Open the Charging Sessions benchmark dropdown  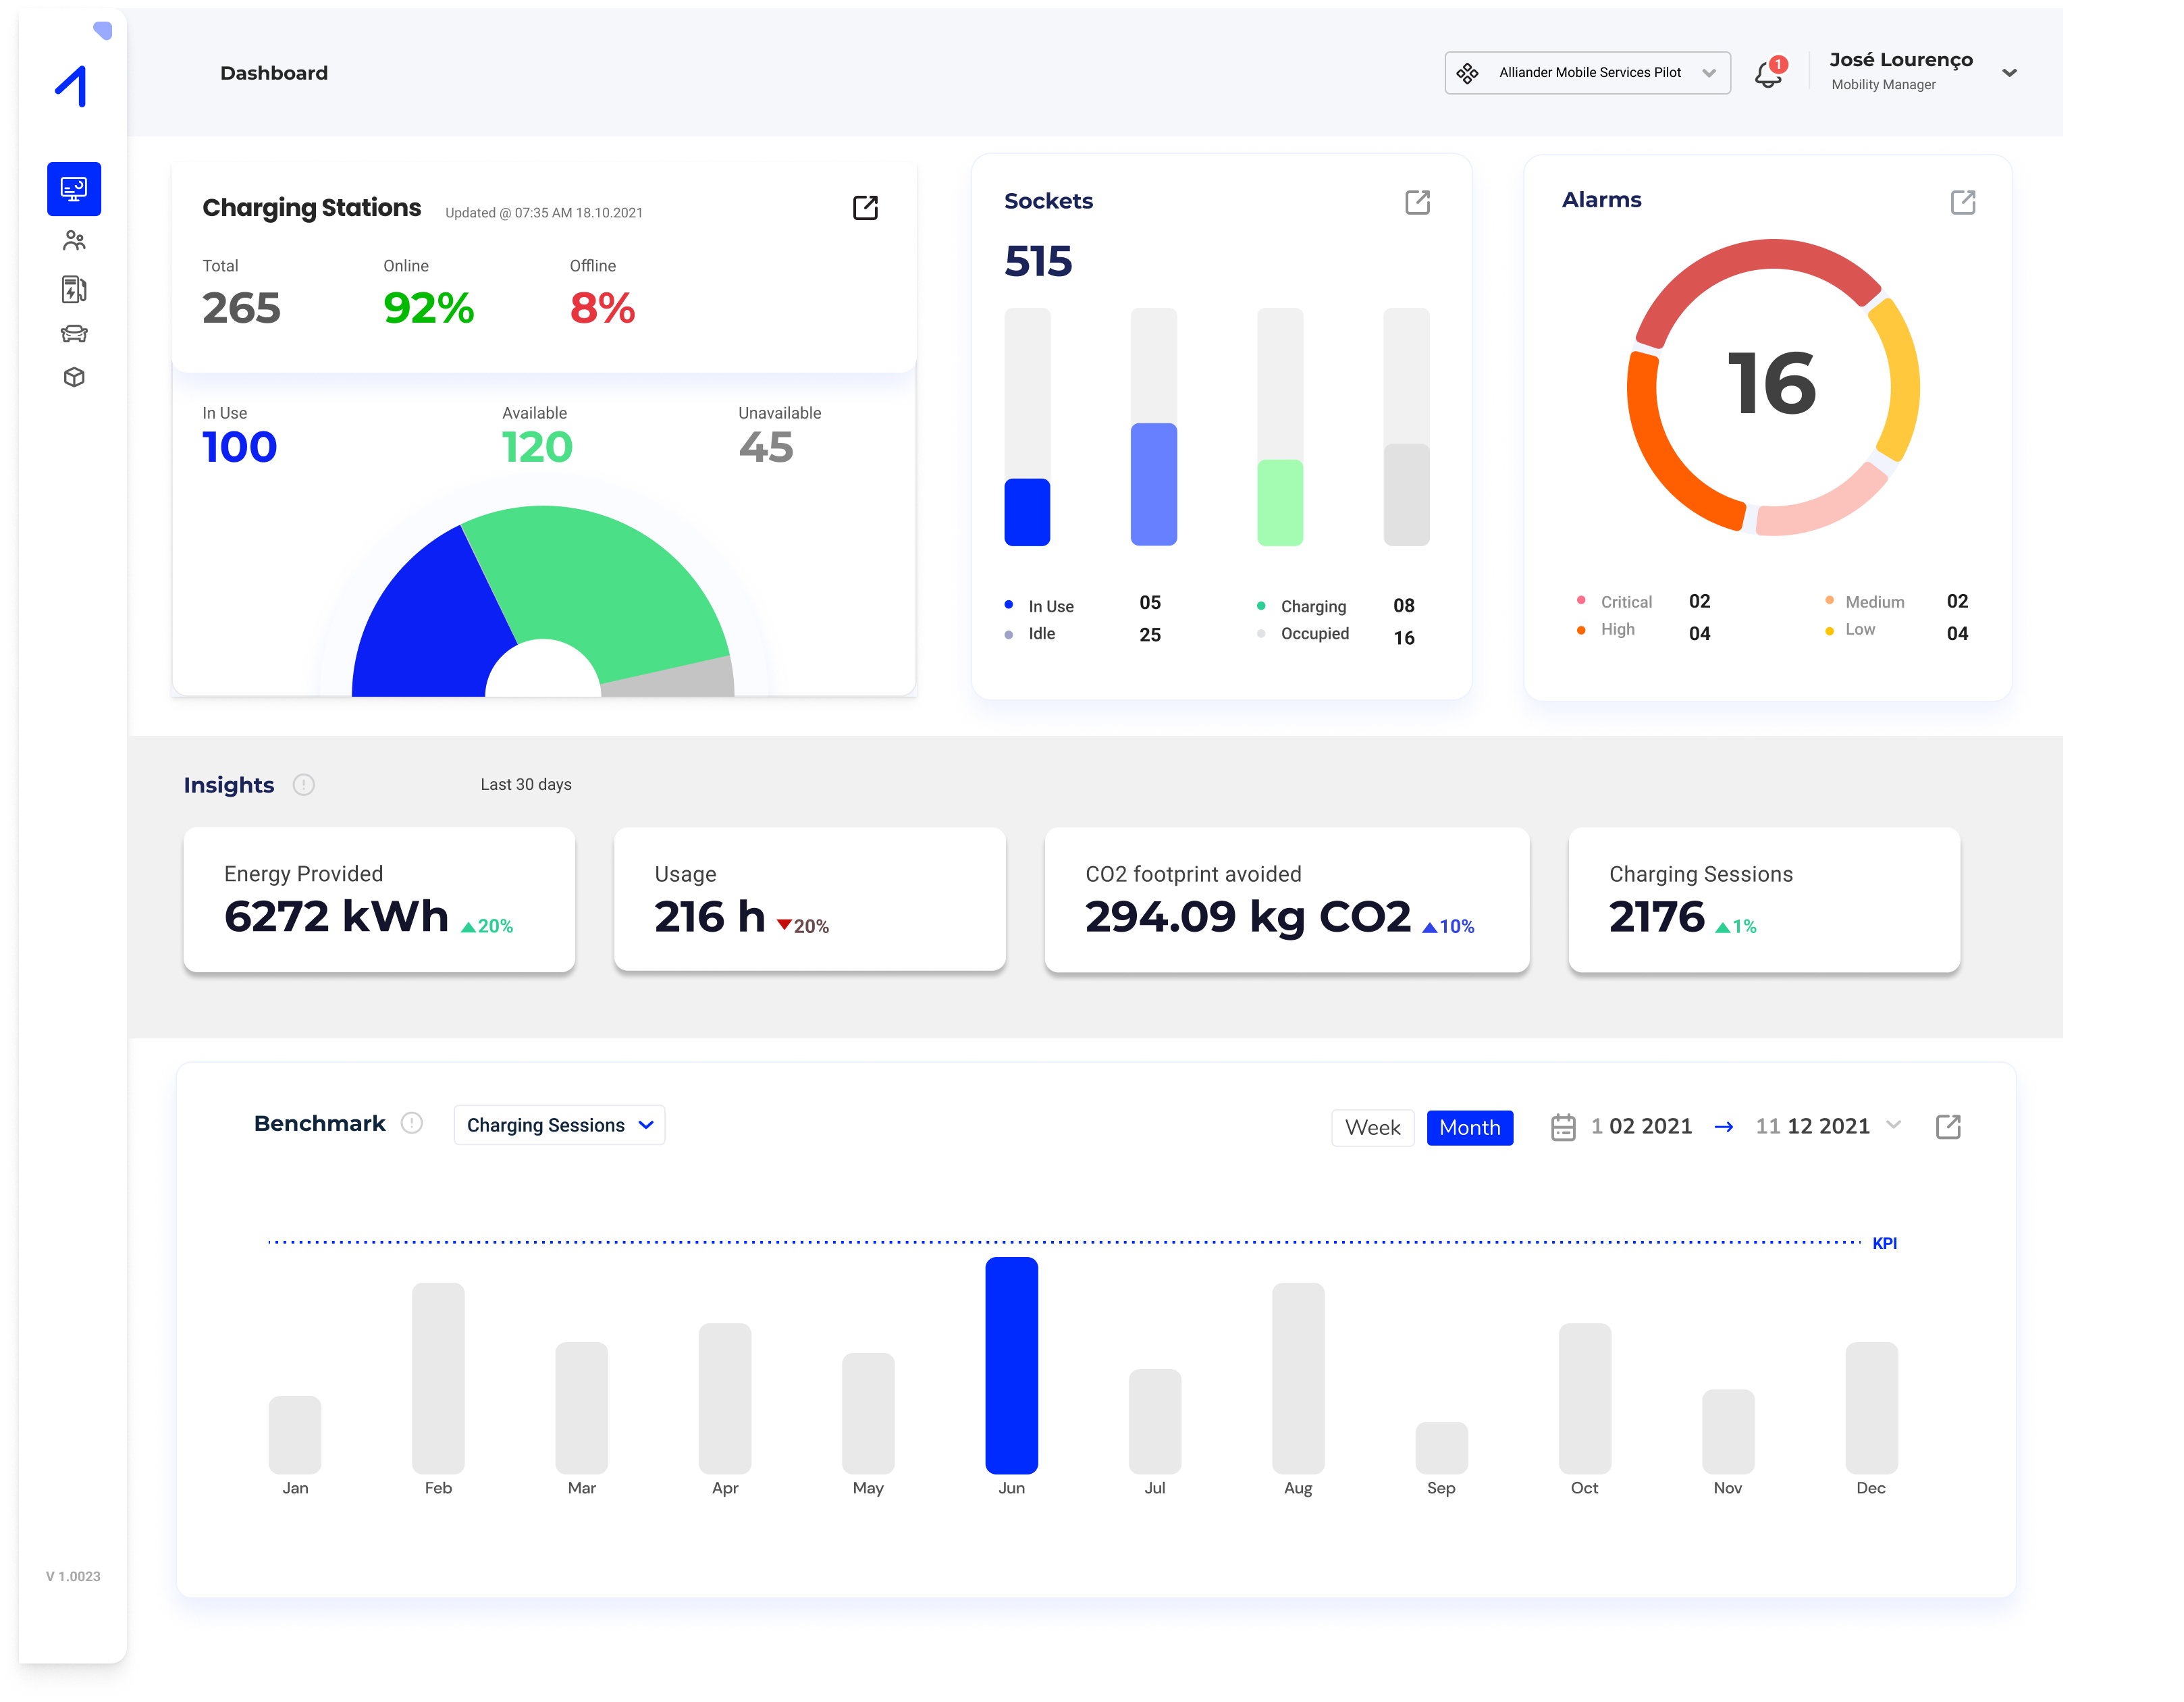click(559, 1125)
